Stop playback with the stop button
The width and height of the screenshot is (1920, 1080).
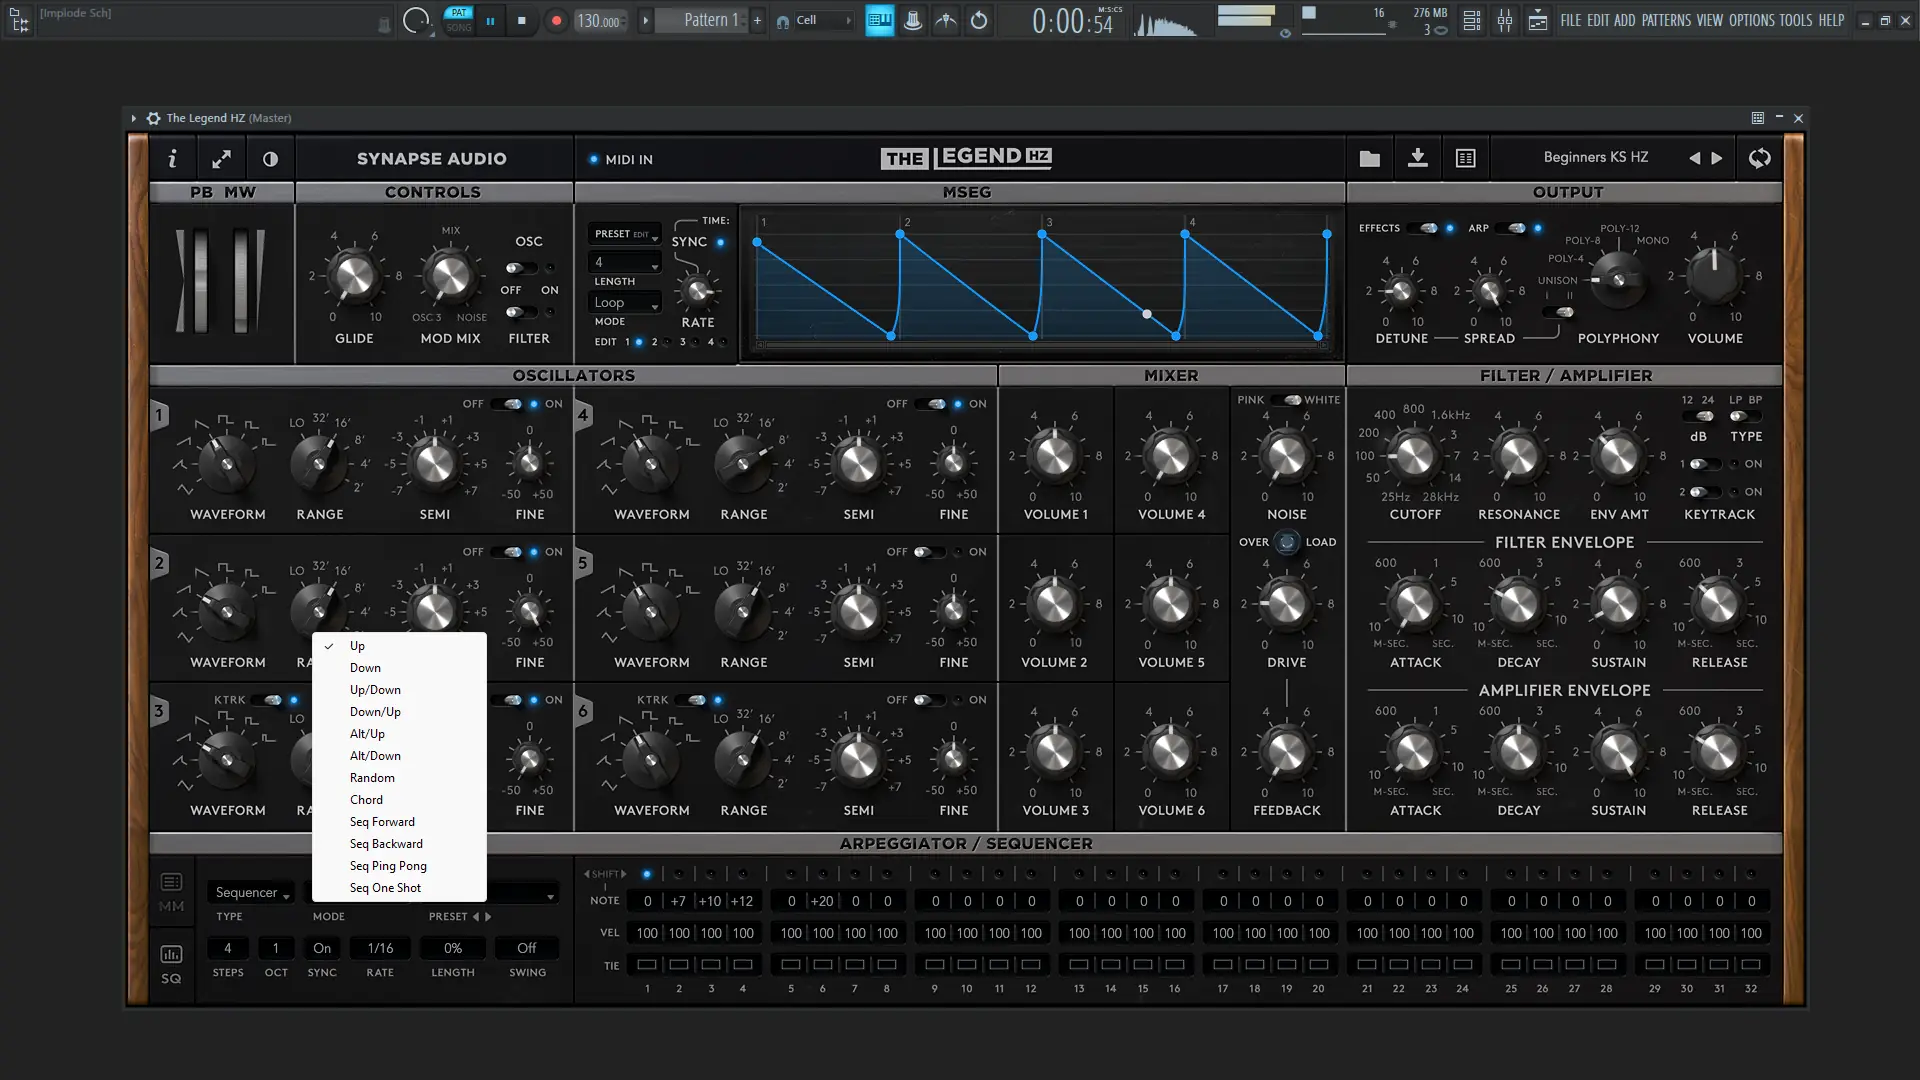[x=521, y=20]
